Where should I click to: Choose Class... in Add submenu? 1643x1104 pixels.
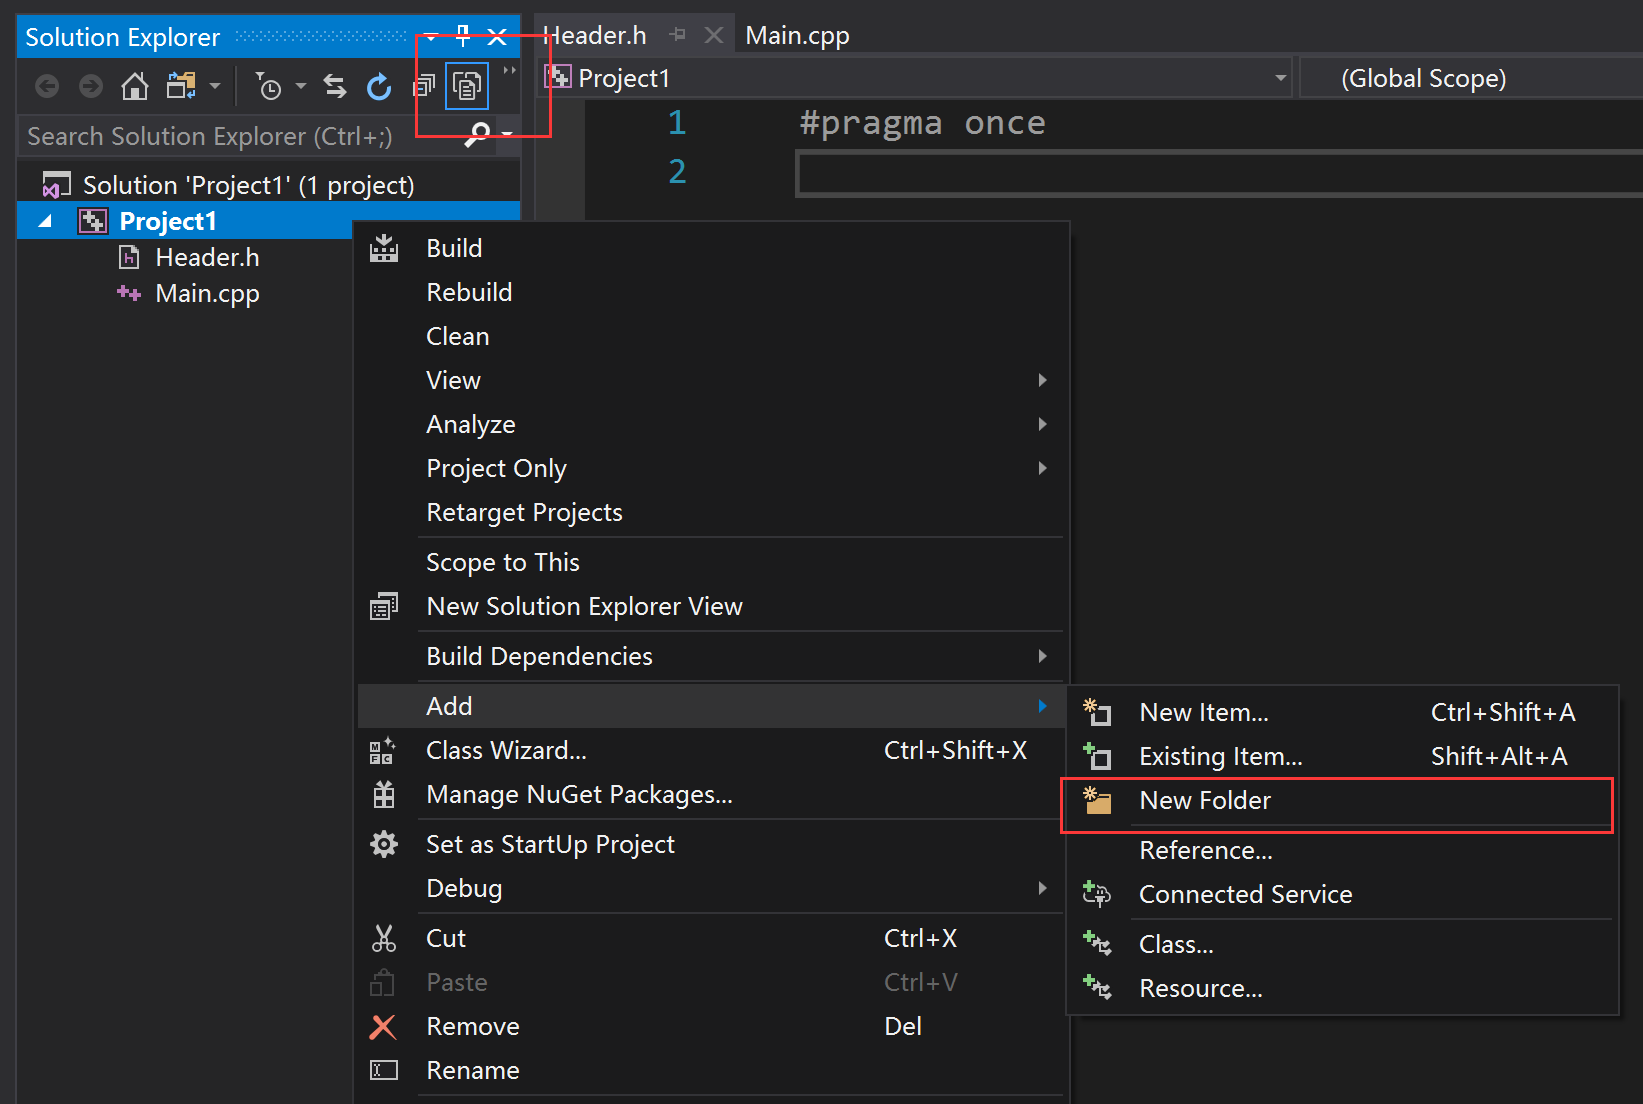click(x=1342, y=944)
